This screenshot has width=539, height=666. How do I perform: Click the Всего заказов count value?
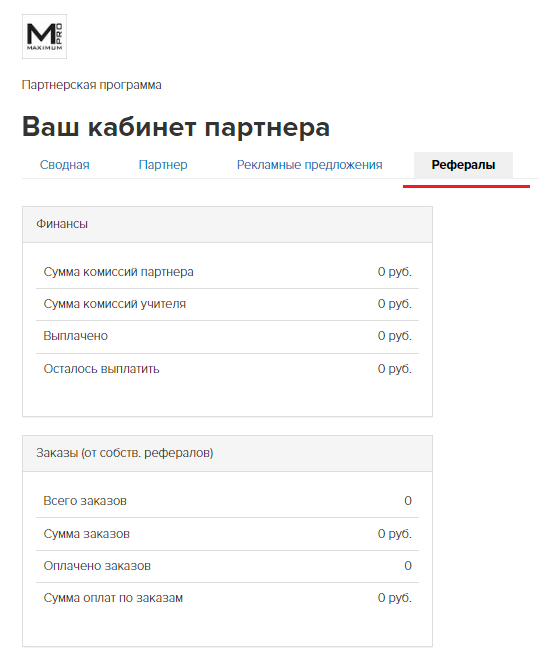click(408, 501)
